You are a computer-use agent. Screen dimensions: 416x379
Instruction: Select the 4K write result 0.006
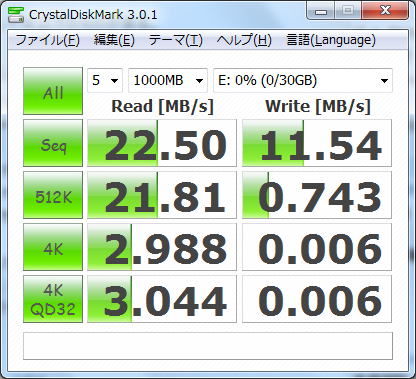(x=317, y=247)
